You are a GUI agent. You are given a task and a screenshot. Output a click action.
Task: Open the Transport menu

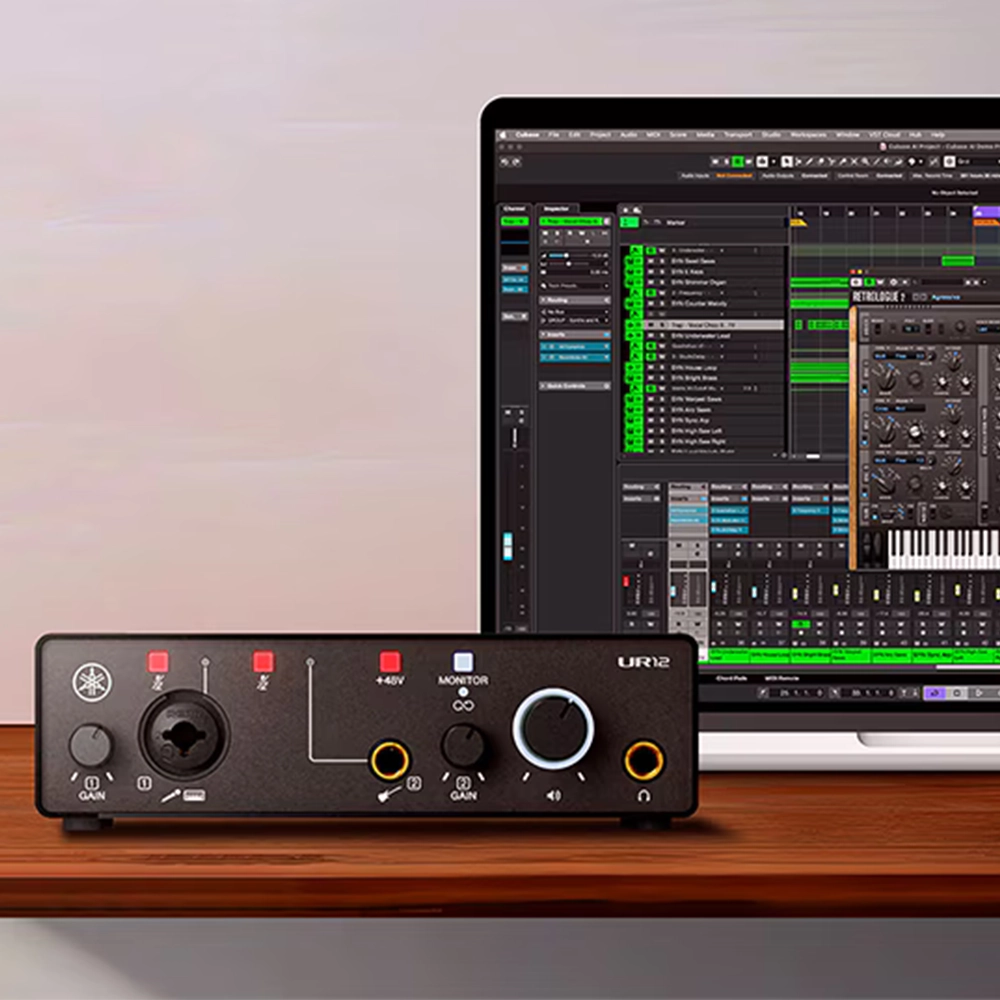click(x=737, y=135)
